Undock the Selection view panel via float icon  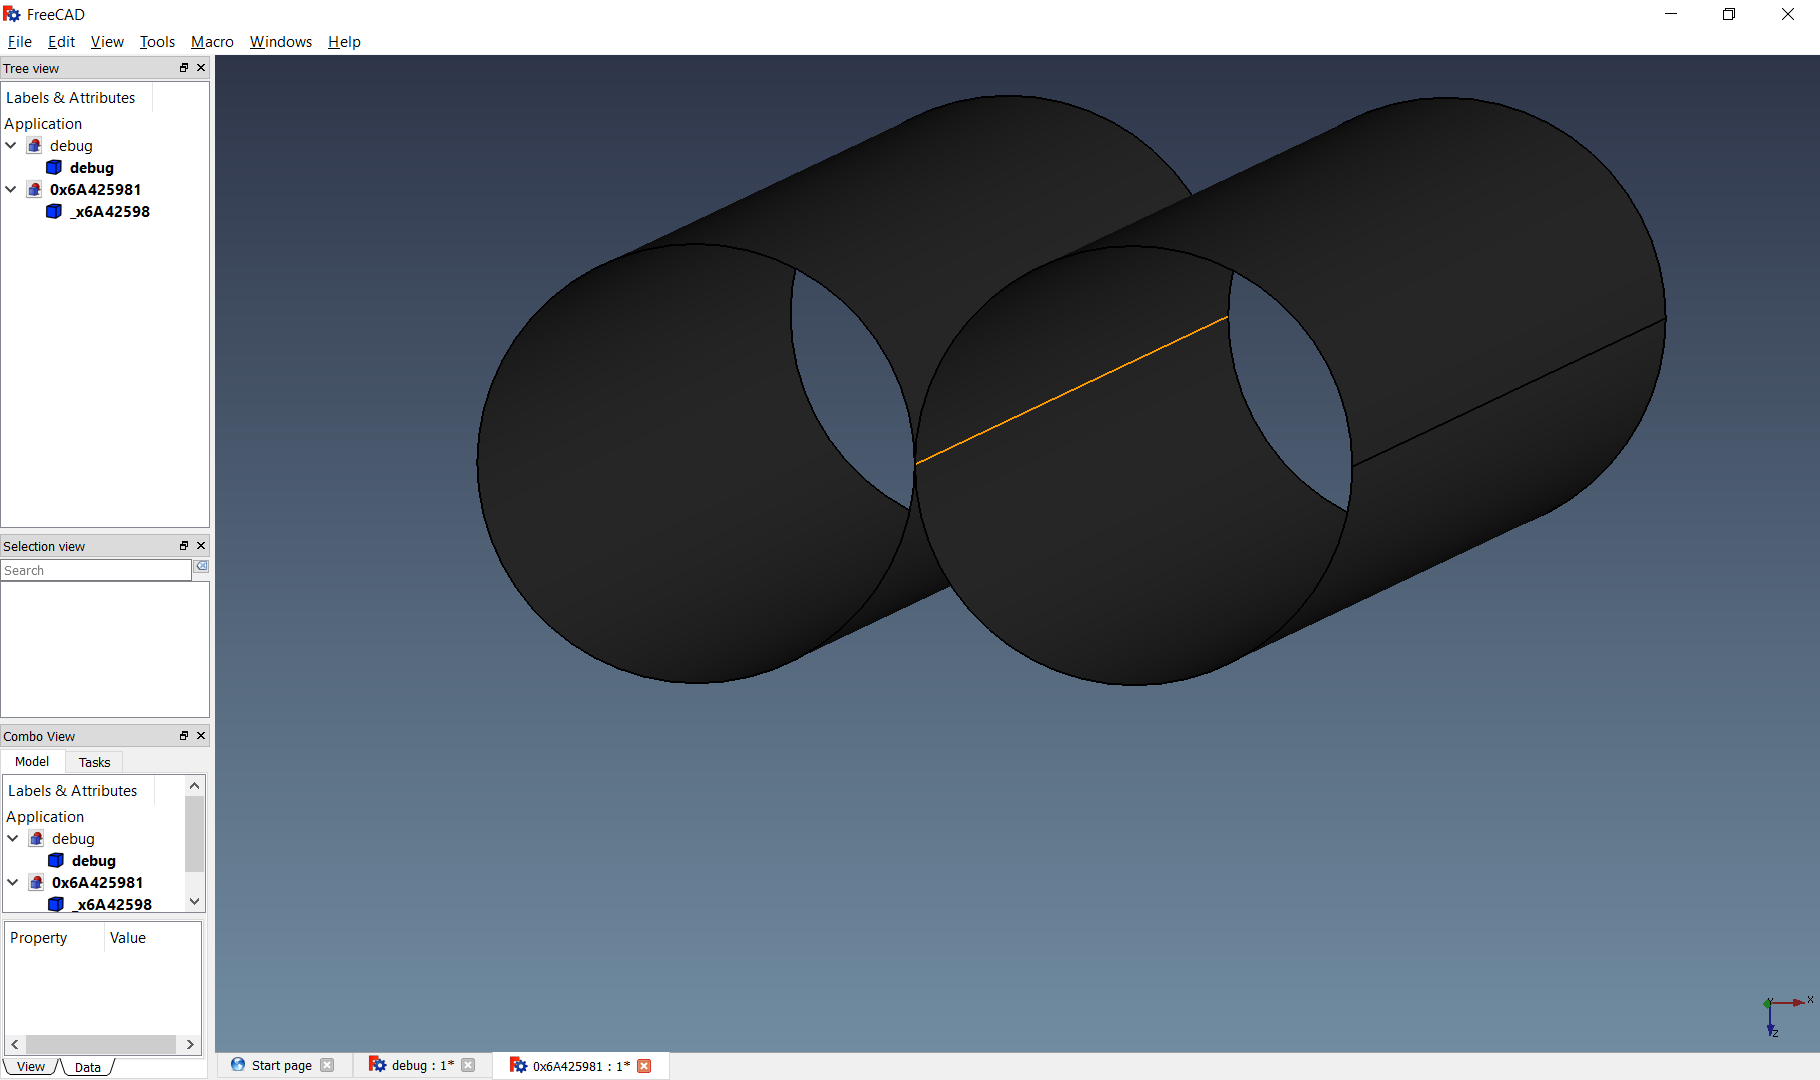click(183, 545)
